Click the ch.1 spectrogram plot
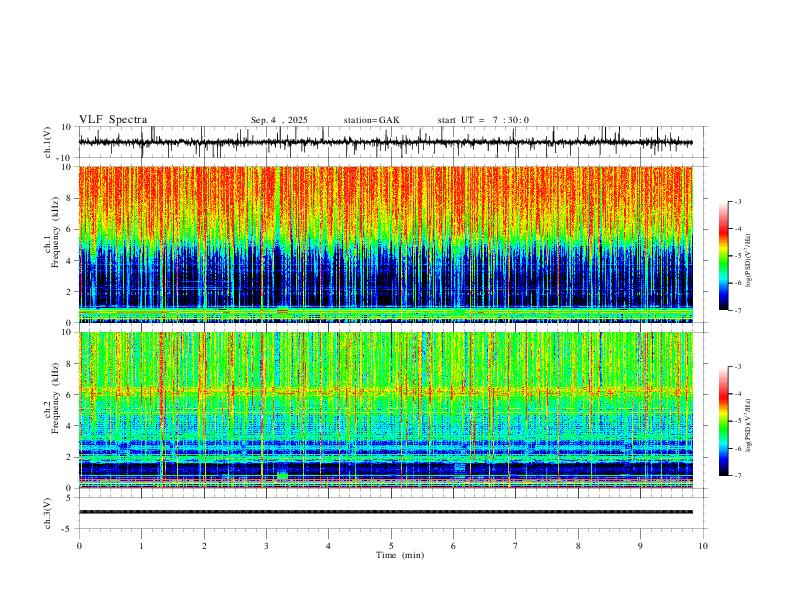This screenshot has height=612, width=792. tap(385, 244)
